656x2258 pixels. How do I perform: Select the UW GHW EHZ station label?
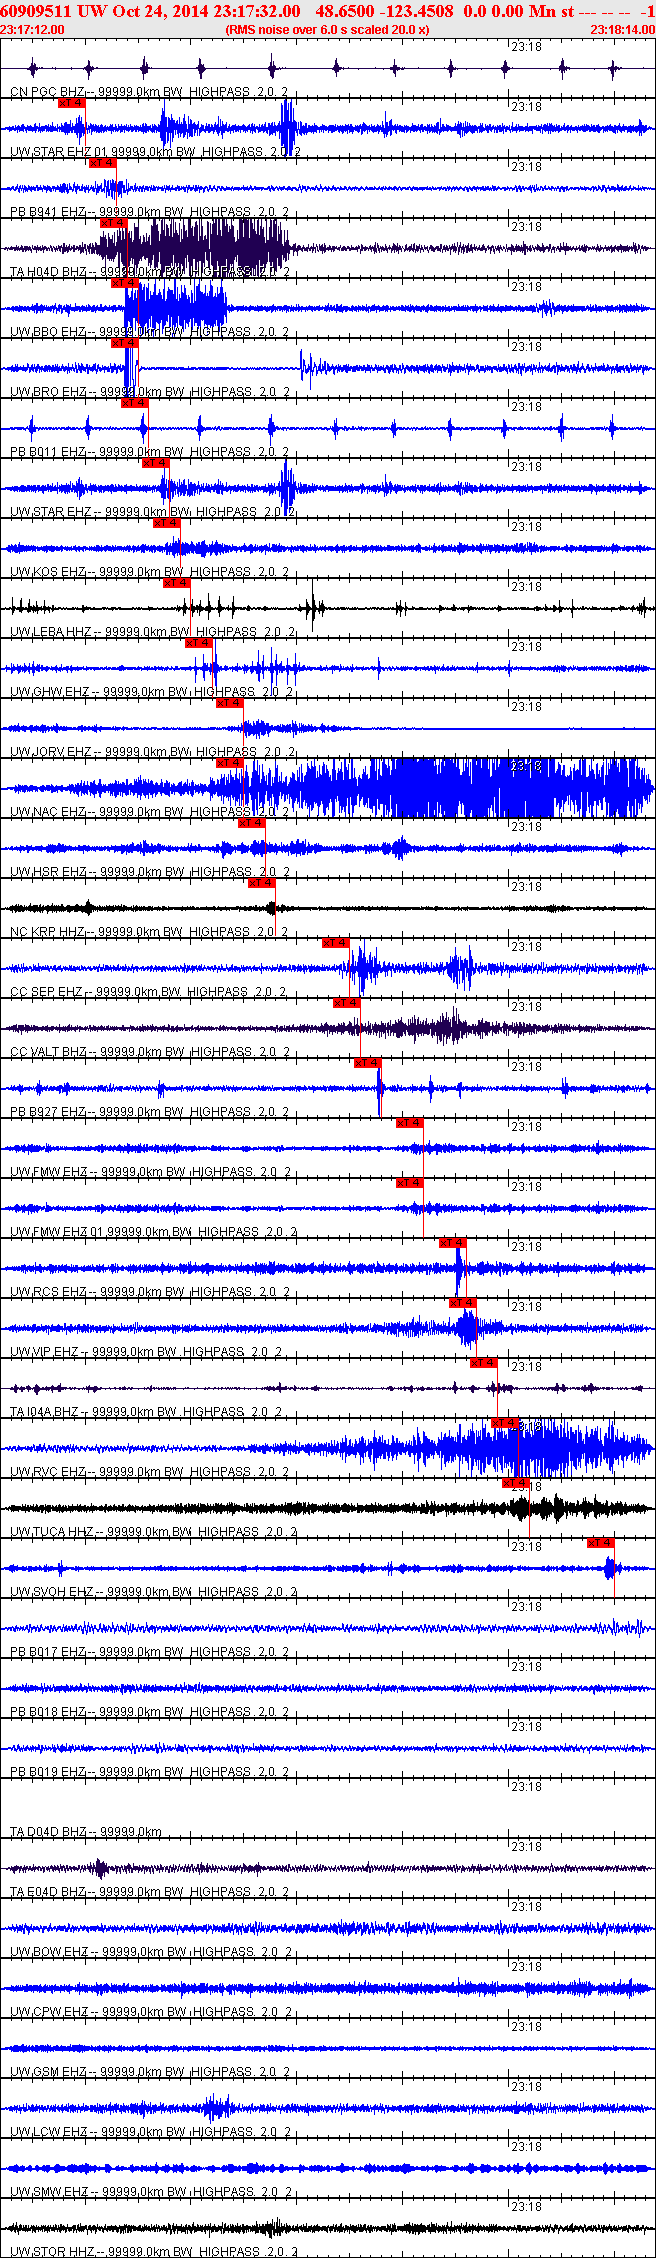coord(152,692)
